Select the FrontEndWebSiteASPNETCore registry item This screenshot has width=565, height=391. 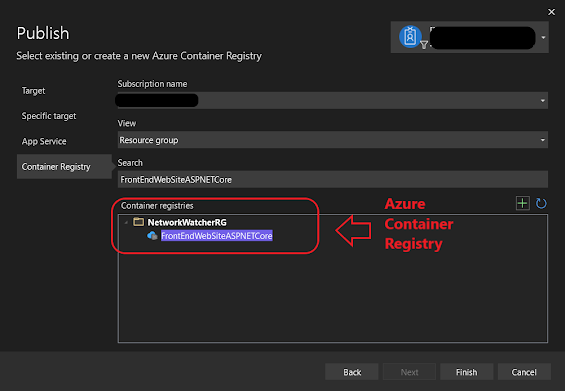(217, 236)
